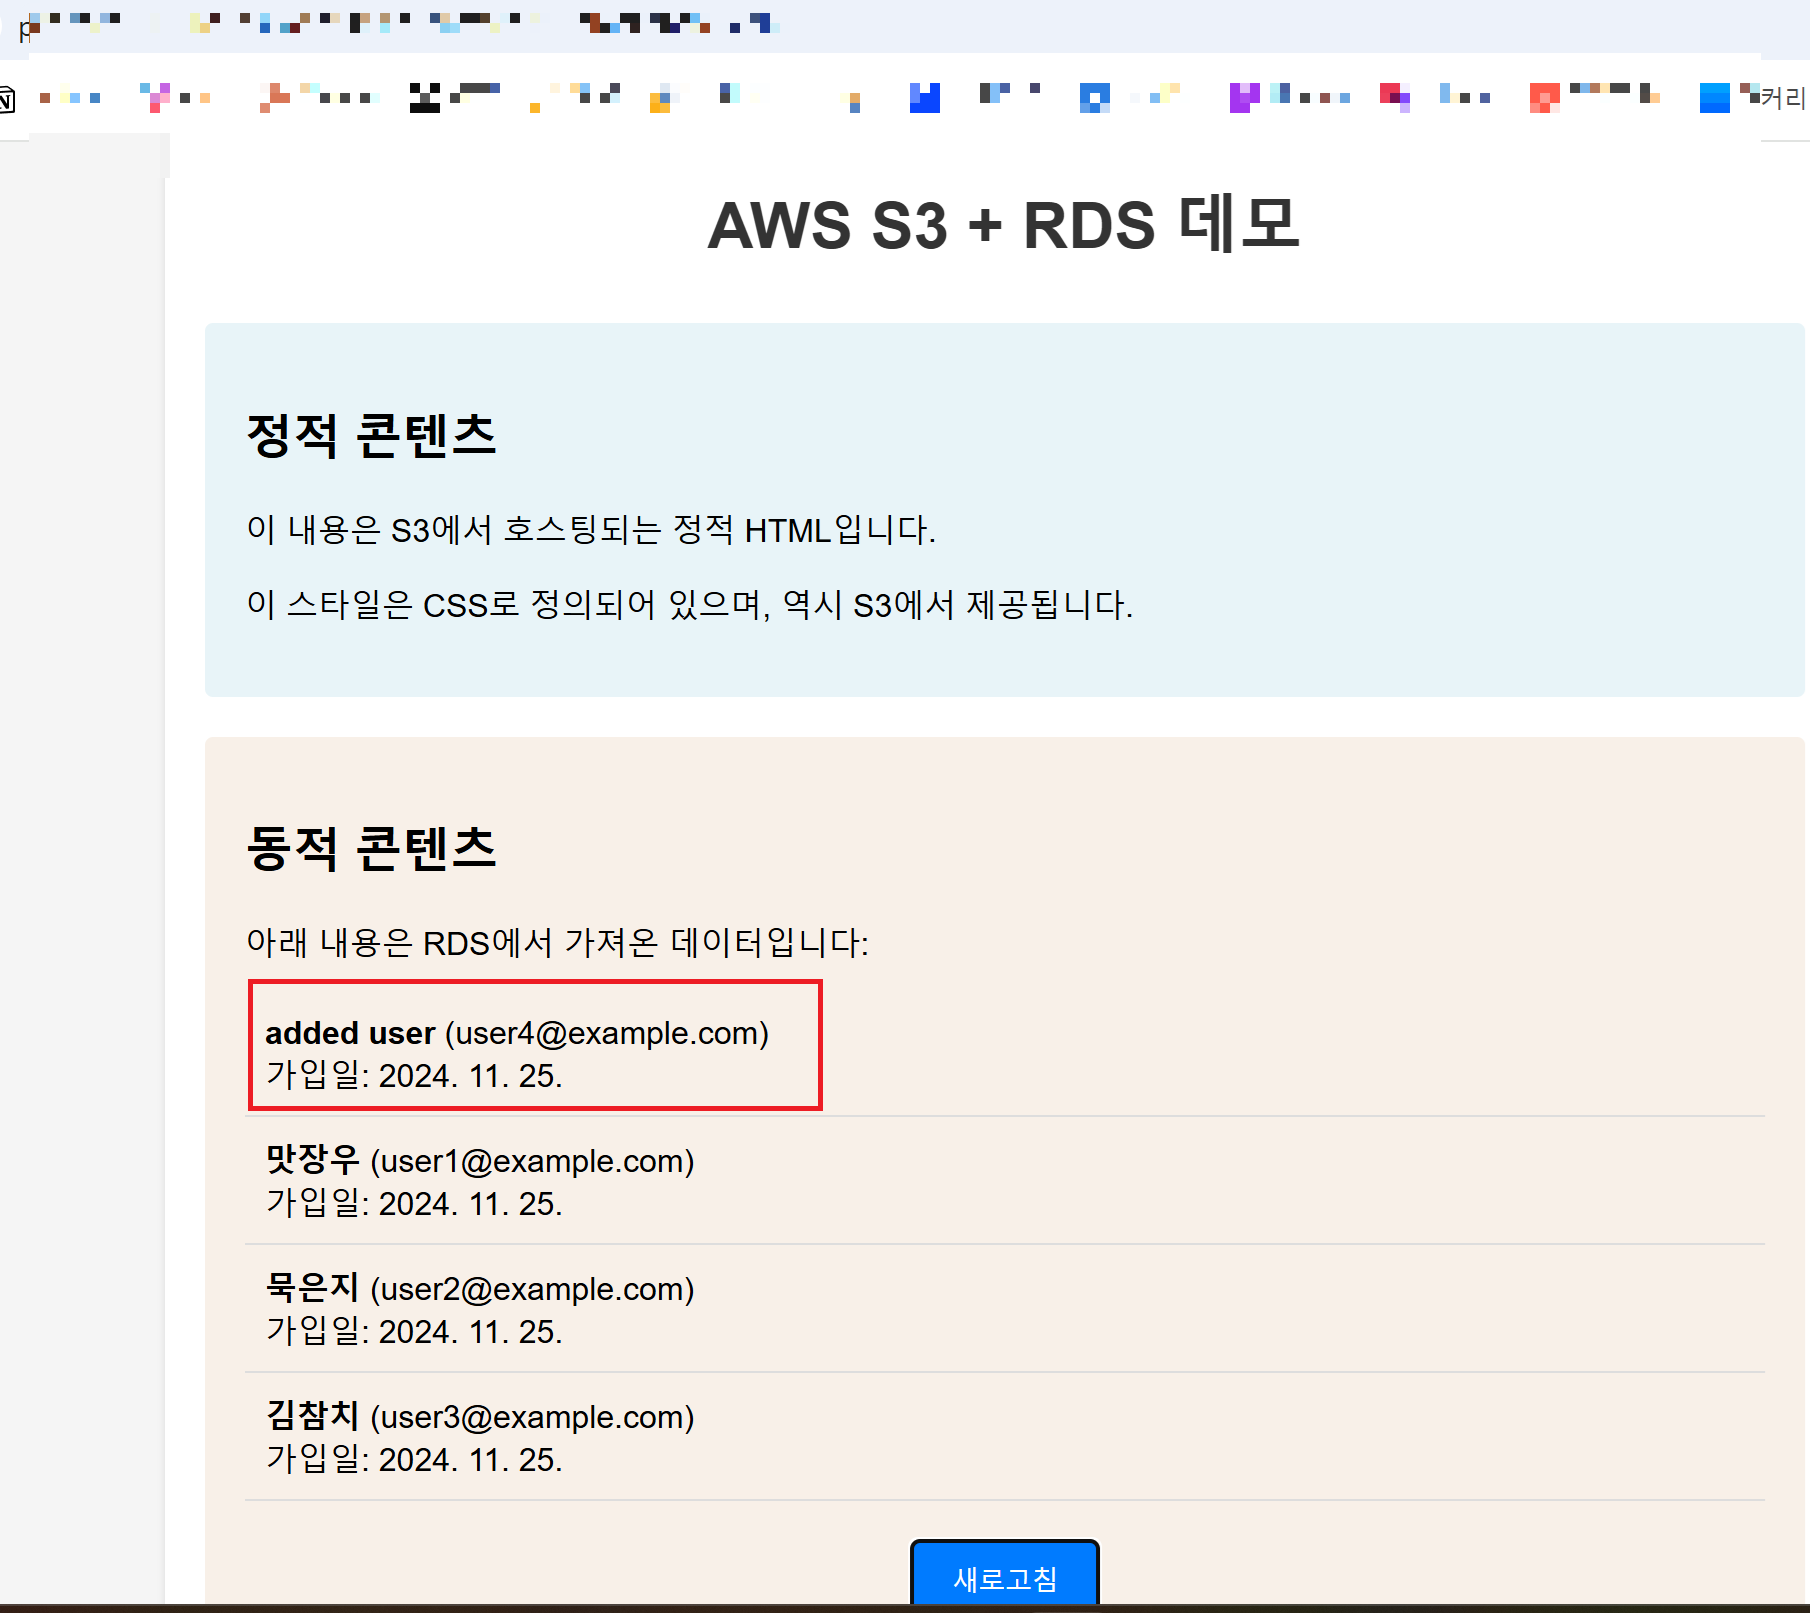Click the user name 맛장우
The width and height of the screenshot is (1810, 1613).
(312, 1160)
